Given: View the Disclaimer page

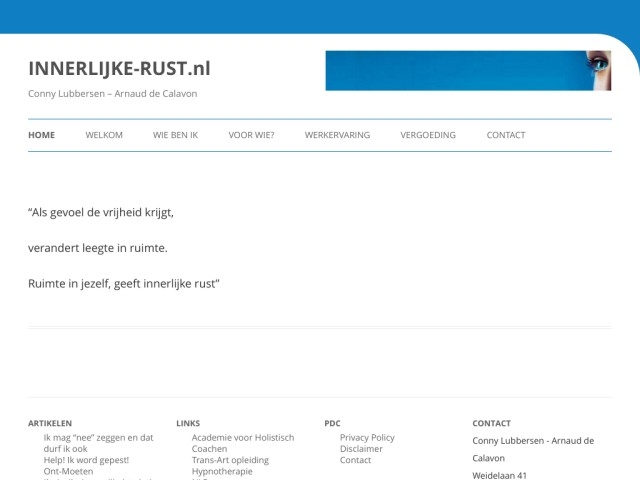Looking at the screenshot, I should [x=361, y=449].
